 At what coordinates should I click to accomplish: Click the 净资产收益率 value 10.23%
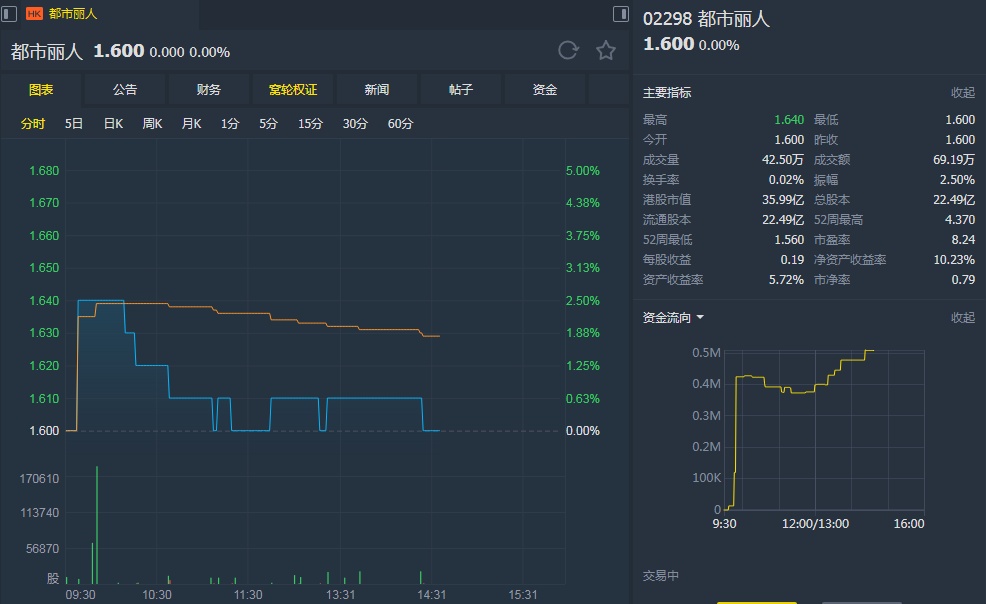pyautogui.click(x=954, y=260)
